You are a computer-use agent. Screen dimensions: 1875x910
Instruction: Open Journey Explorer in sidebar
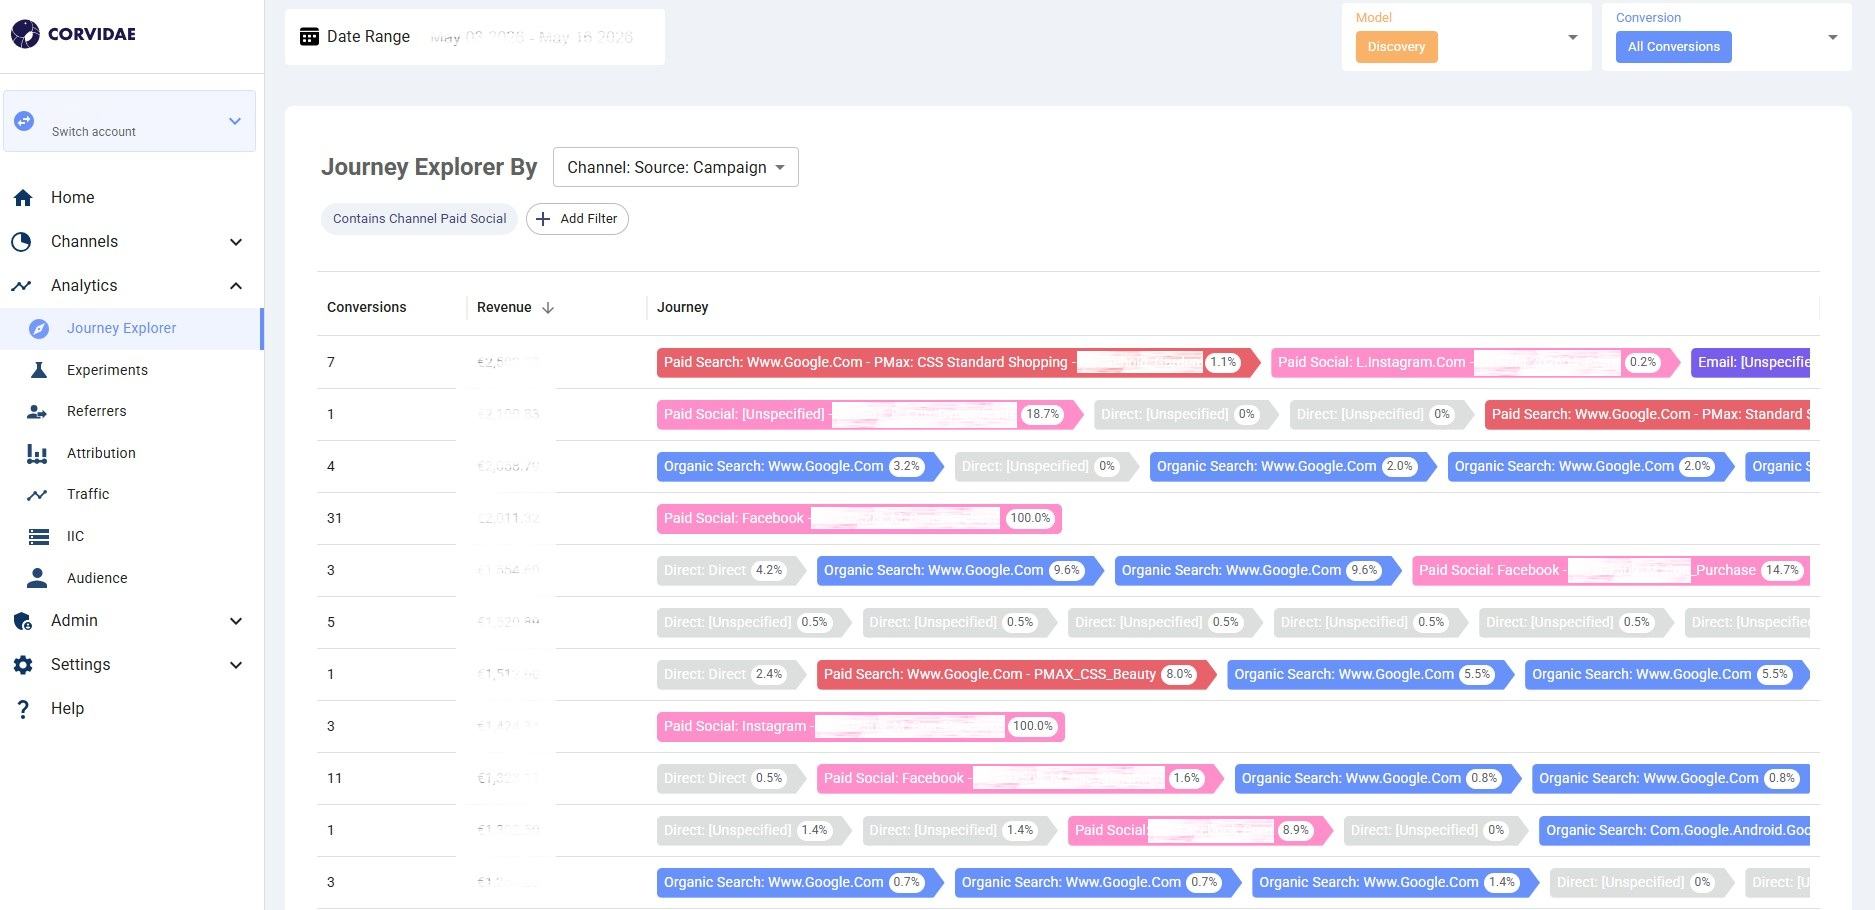131,328
